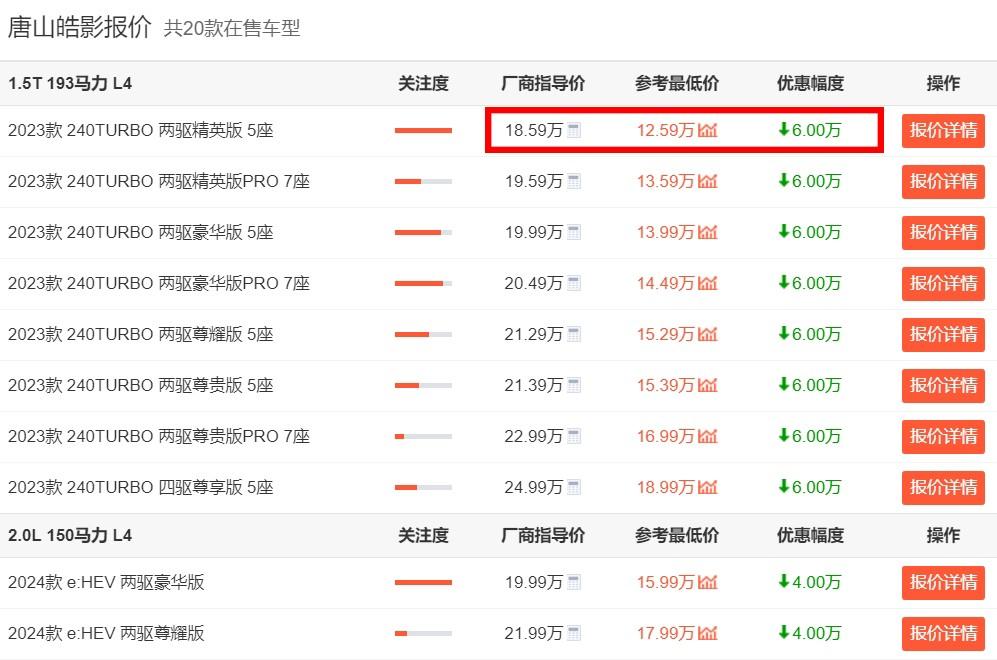Click attention bar for e:HEV 两驱尊耀版

[423, 633]
